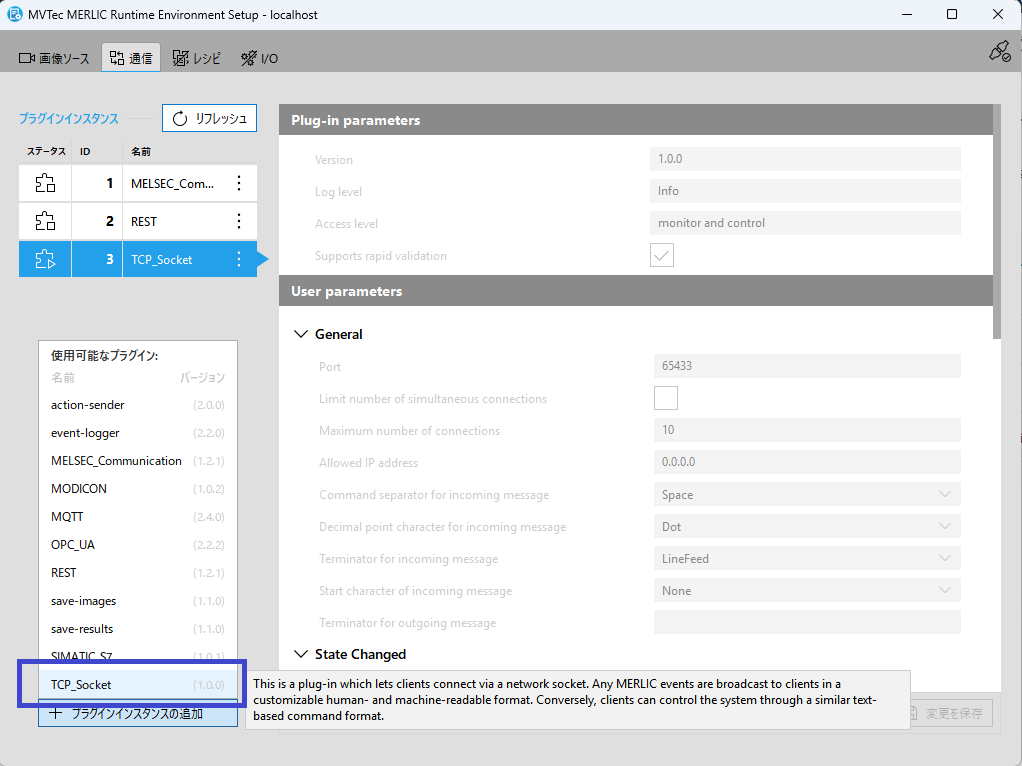Collapse the General section

pyautogui.click(x=300, y=334)
